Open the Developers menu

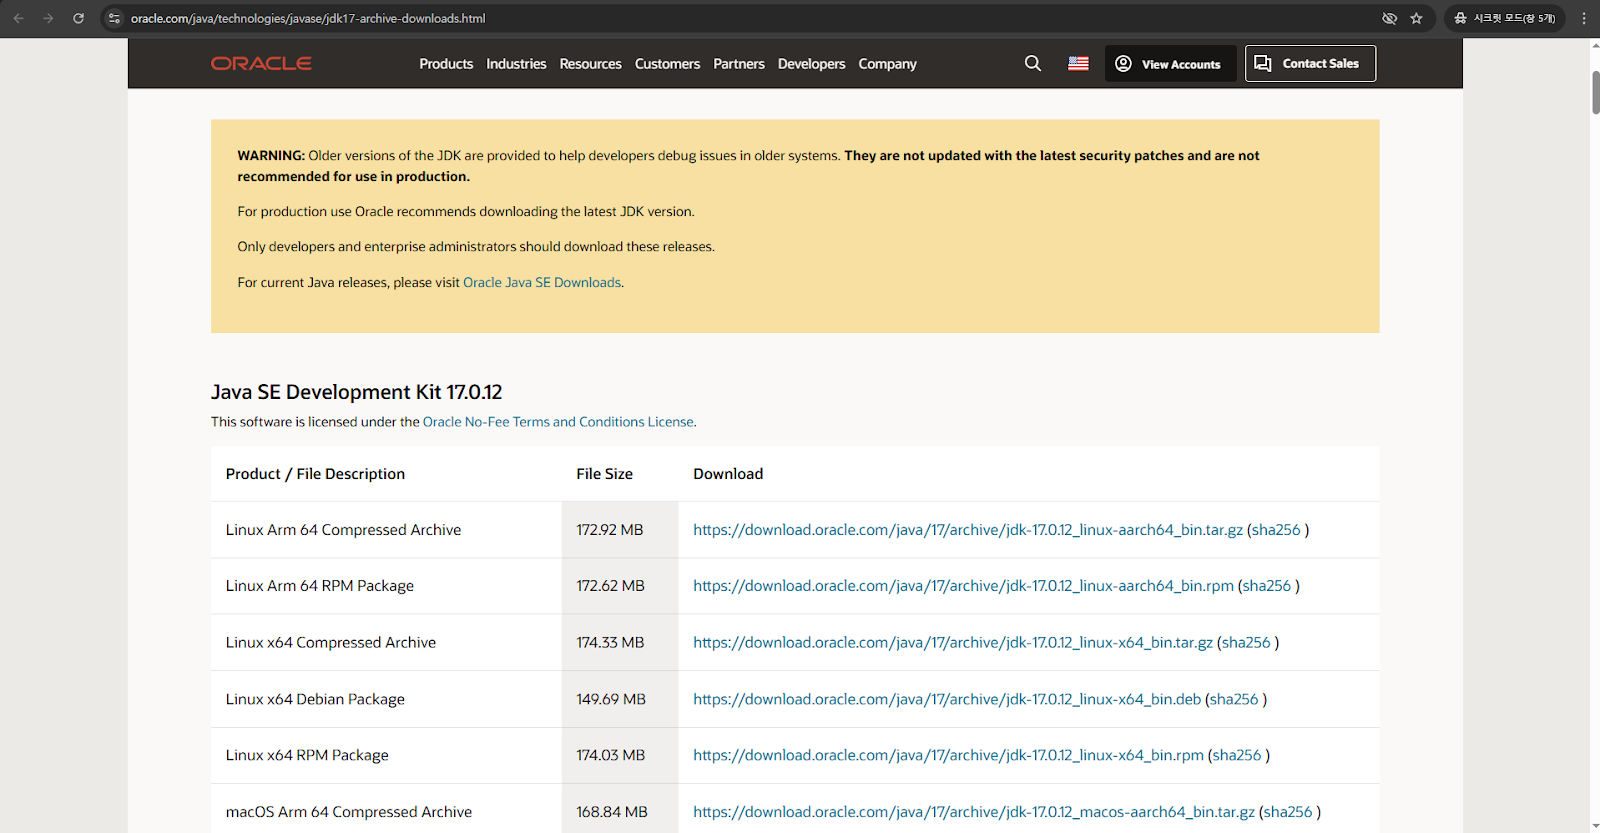point(811,64)
